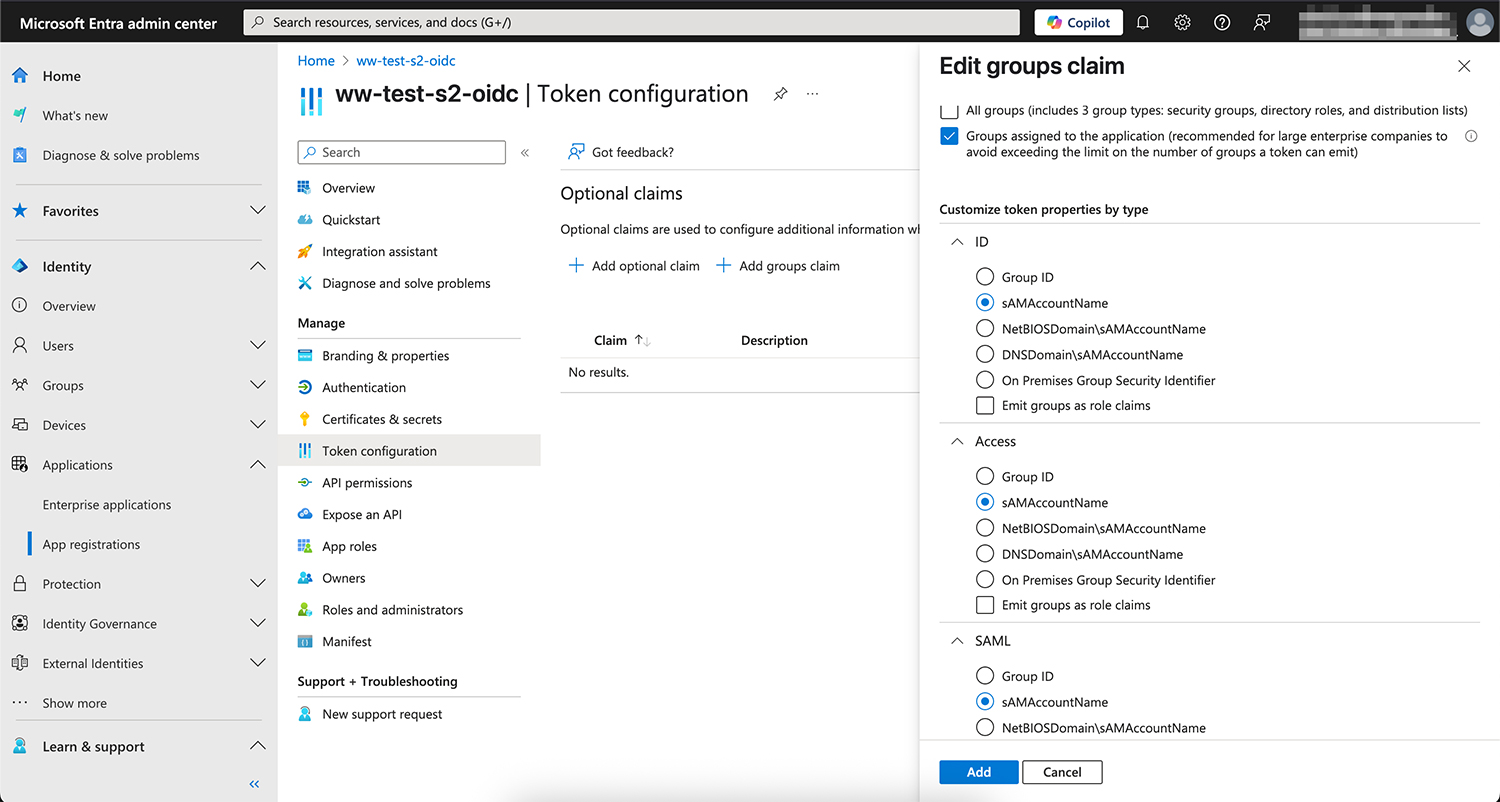
Task: Click the feedback icon in top bar
Action: [x=1262, y=22]
